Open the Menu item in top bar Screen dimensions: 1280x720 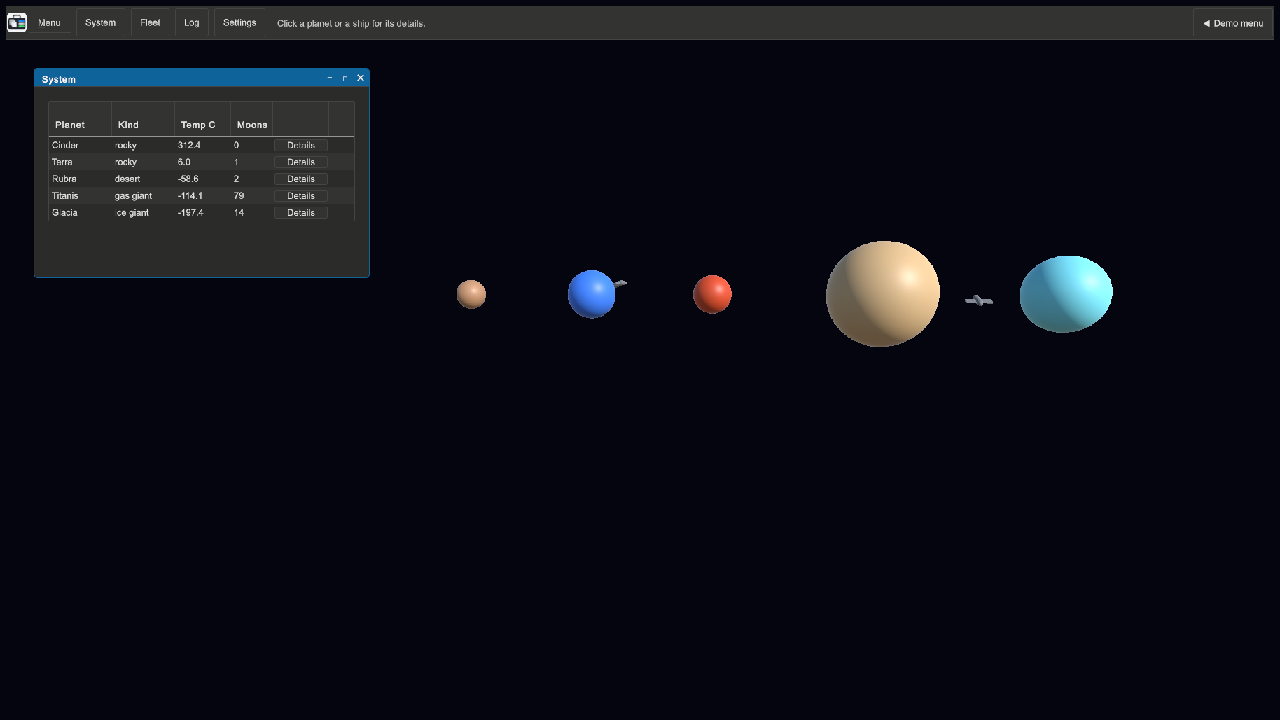coord(49,23)
